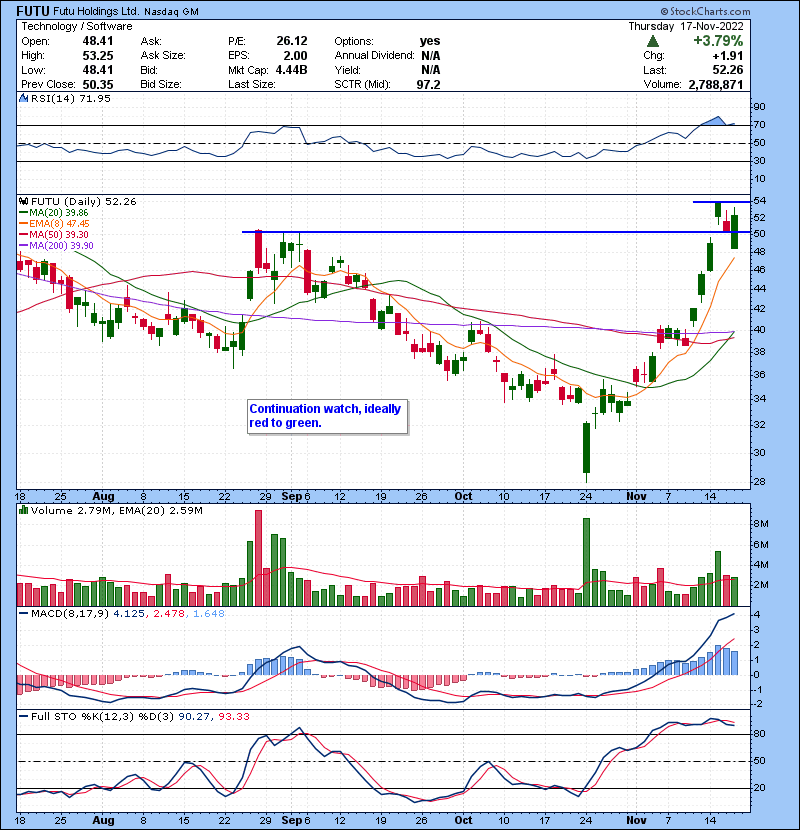Click the Volume value 2,788,871
Viewport: 800px width, 830px height.
click(716, 84)
